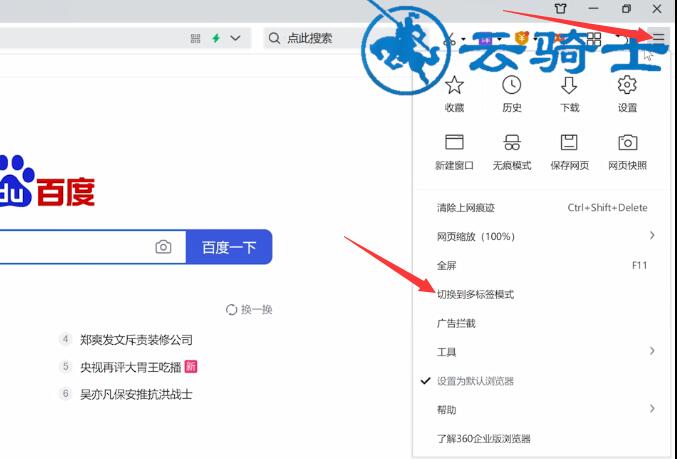The height and width of the screenshot is (459, 677).
Task: Click the Ctrl+Shift+Delete shortcut text
Action: point(607,208)
